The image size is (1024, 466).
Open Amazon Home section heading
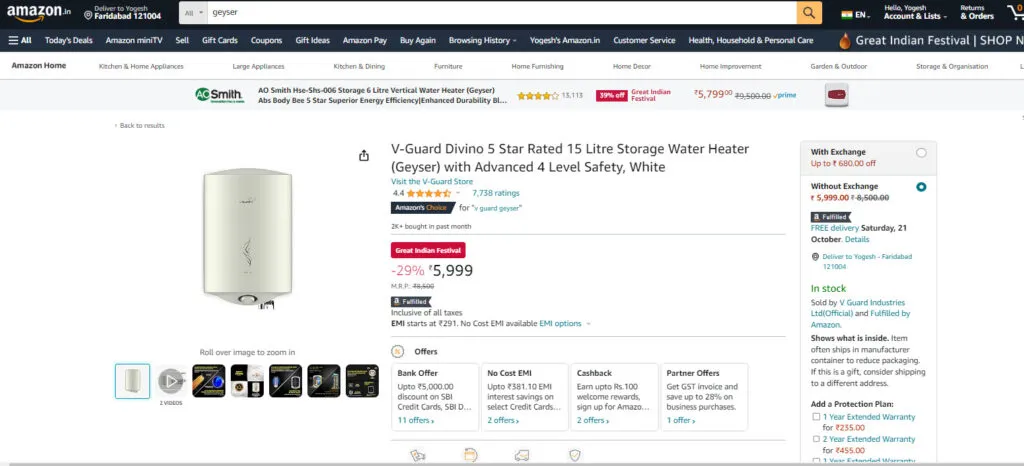39,66
